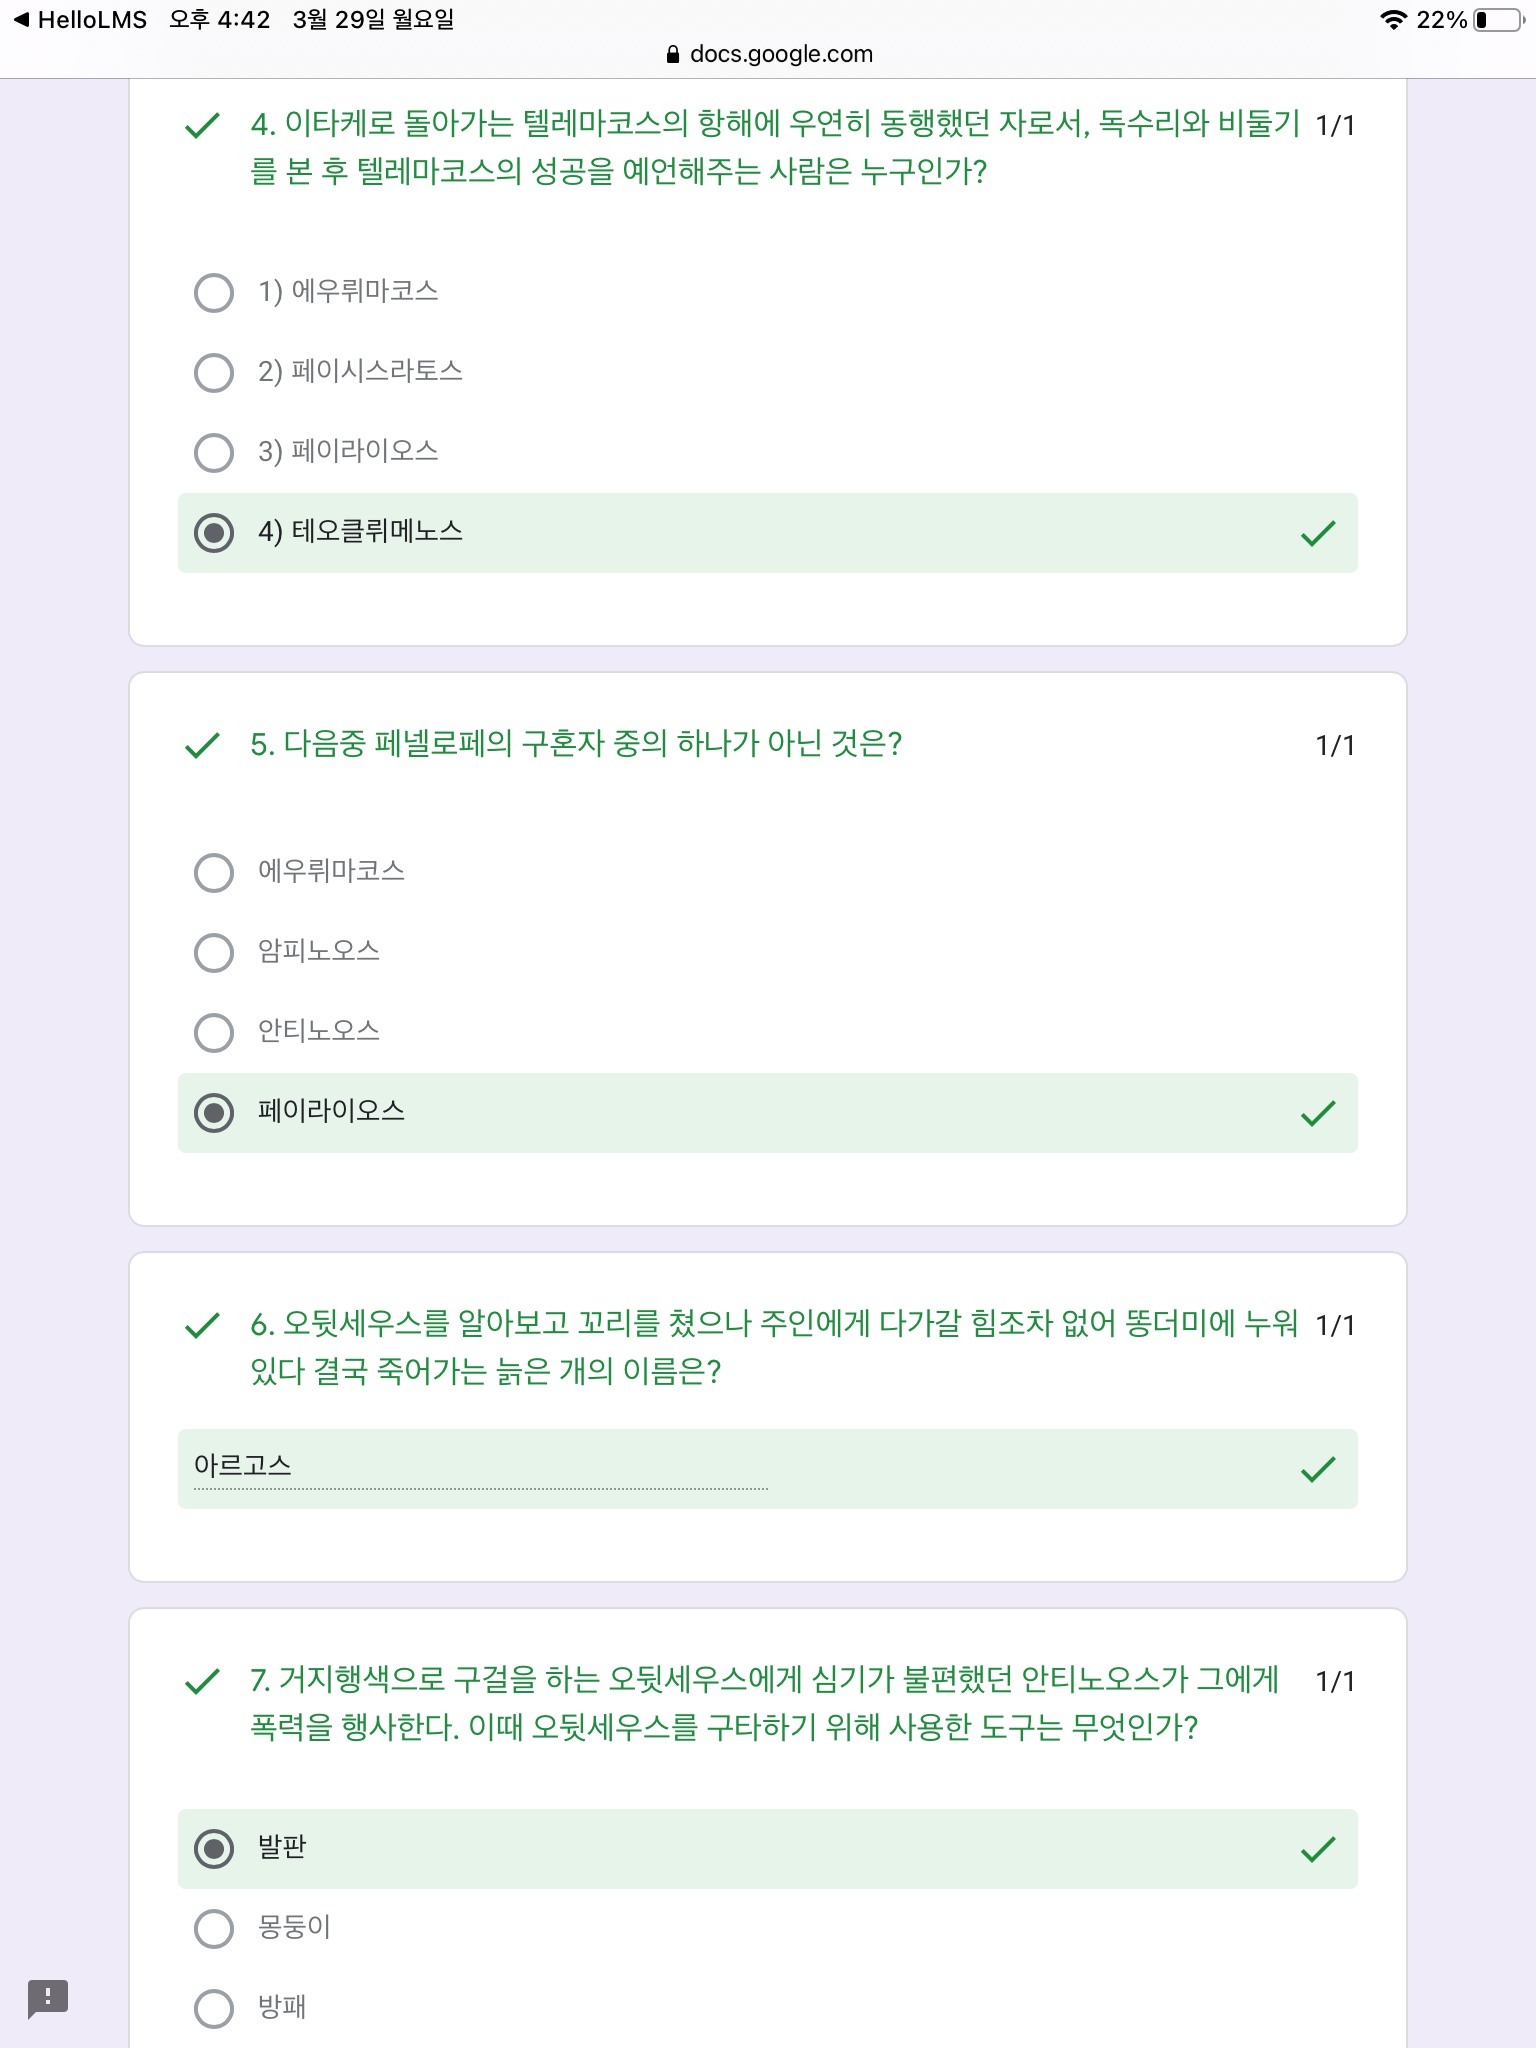
Task: Select radio option 2) 페이시스라토스
Action: tap(214, 373)
